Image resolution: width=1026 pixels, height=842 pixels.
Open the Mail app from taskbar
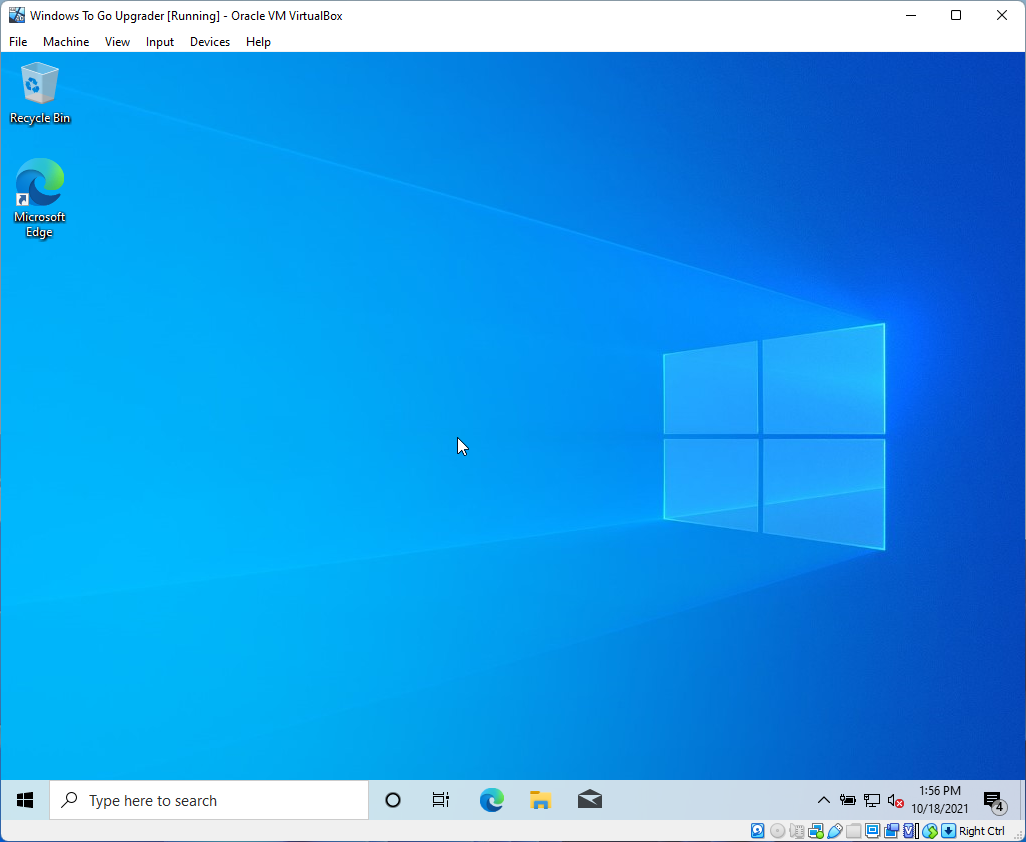590,800
